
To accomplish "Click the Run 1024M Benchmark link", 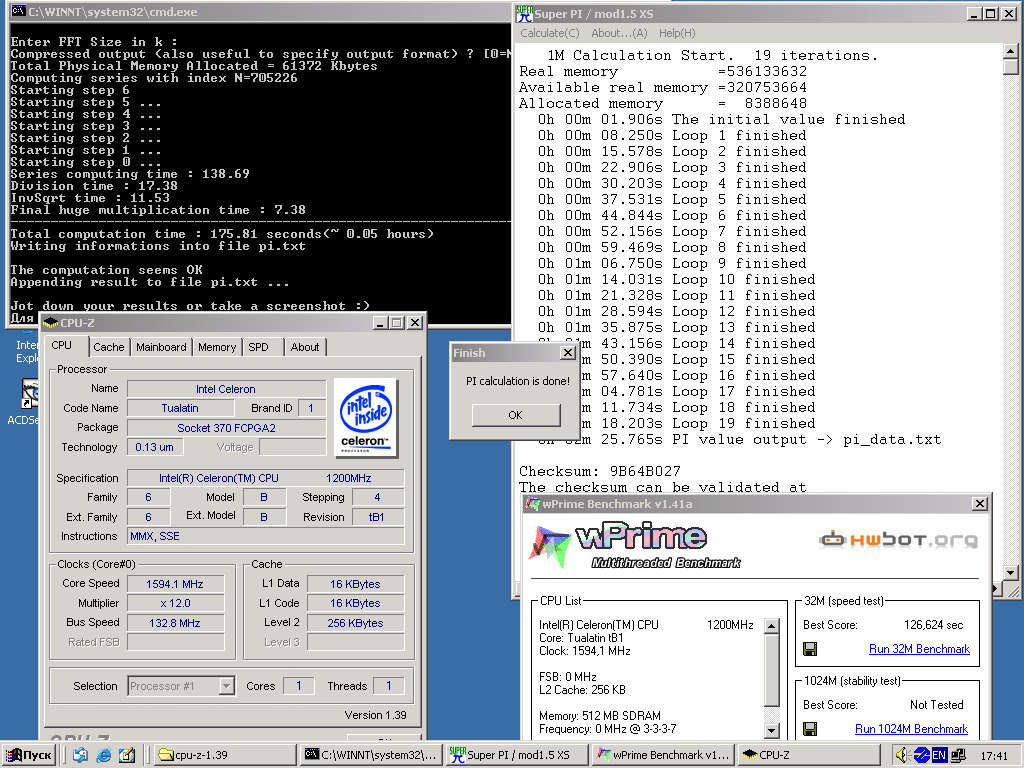I will pyautogui.click(x=911, y=729).
